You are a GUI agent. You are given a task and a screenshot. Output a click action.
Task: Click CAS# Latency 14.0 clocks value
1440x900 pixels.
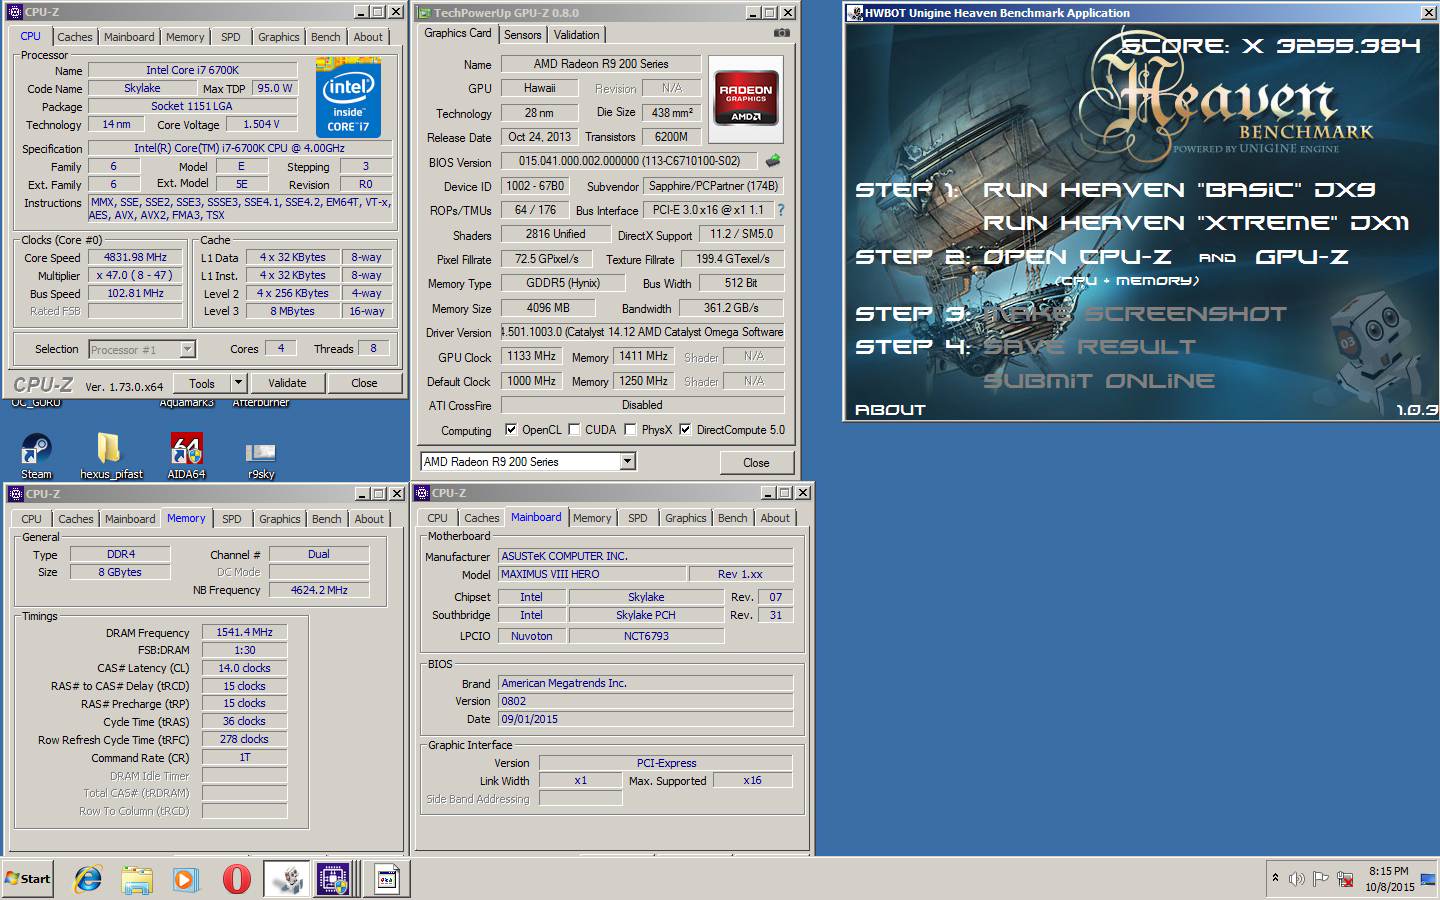tap(245, 668)
